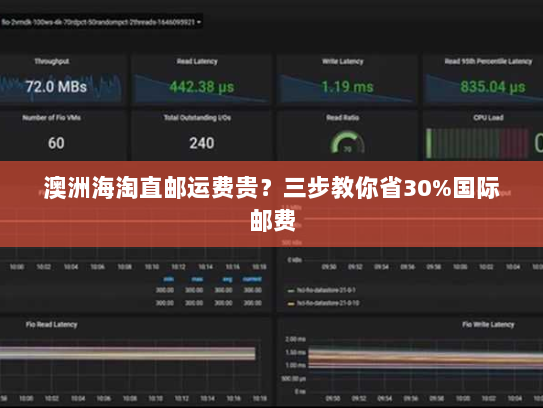Screen dimensions: 543x408
Task: Click the 442.38 µs read latency value
Action: [202, 86]
